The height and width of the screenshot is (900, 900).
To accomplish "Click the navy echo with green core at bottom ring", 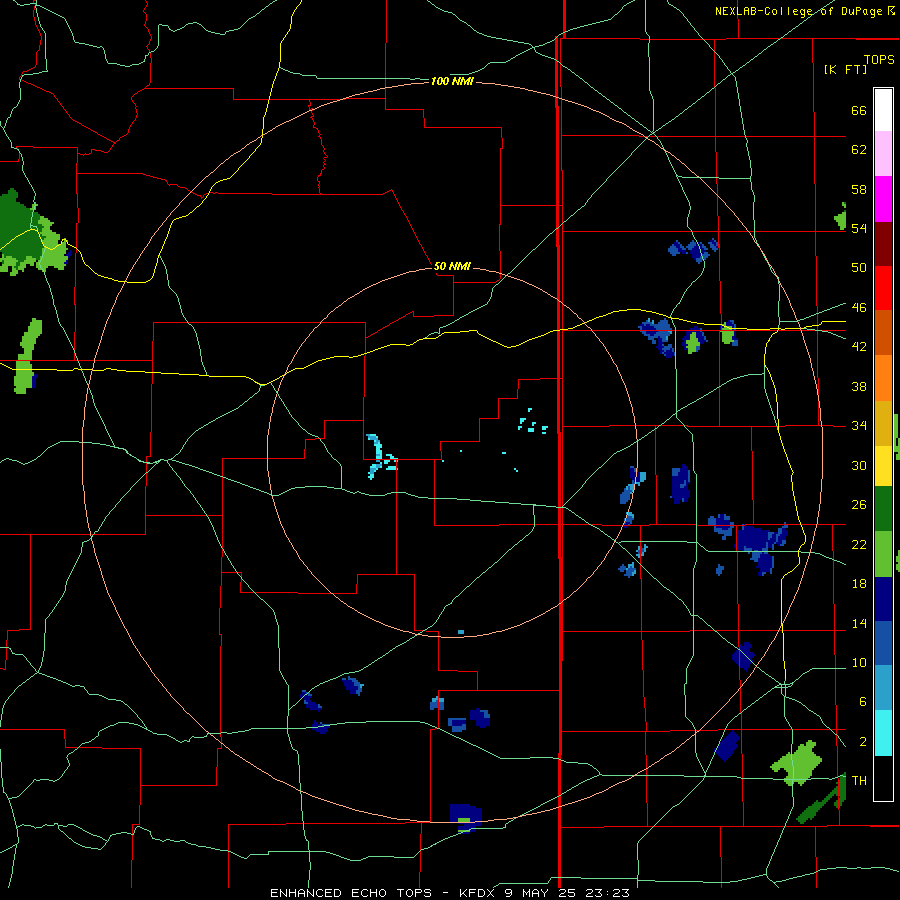I will [465, 818].
